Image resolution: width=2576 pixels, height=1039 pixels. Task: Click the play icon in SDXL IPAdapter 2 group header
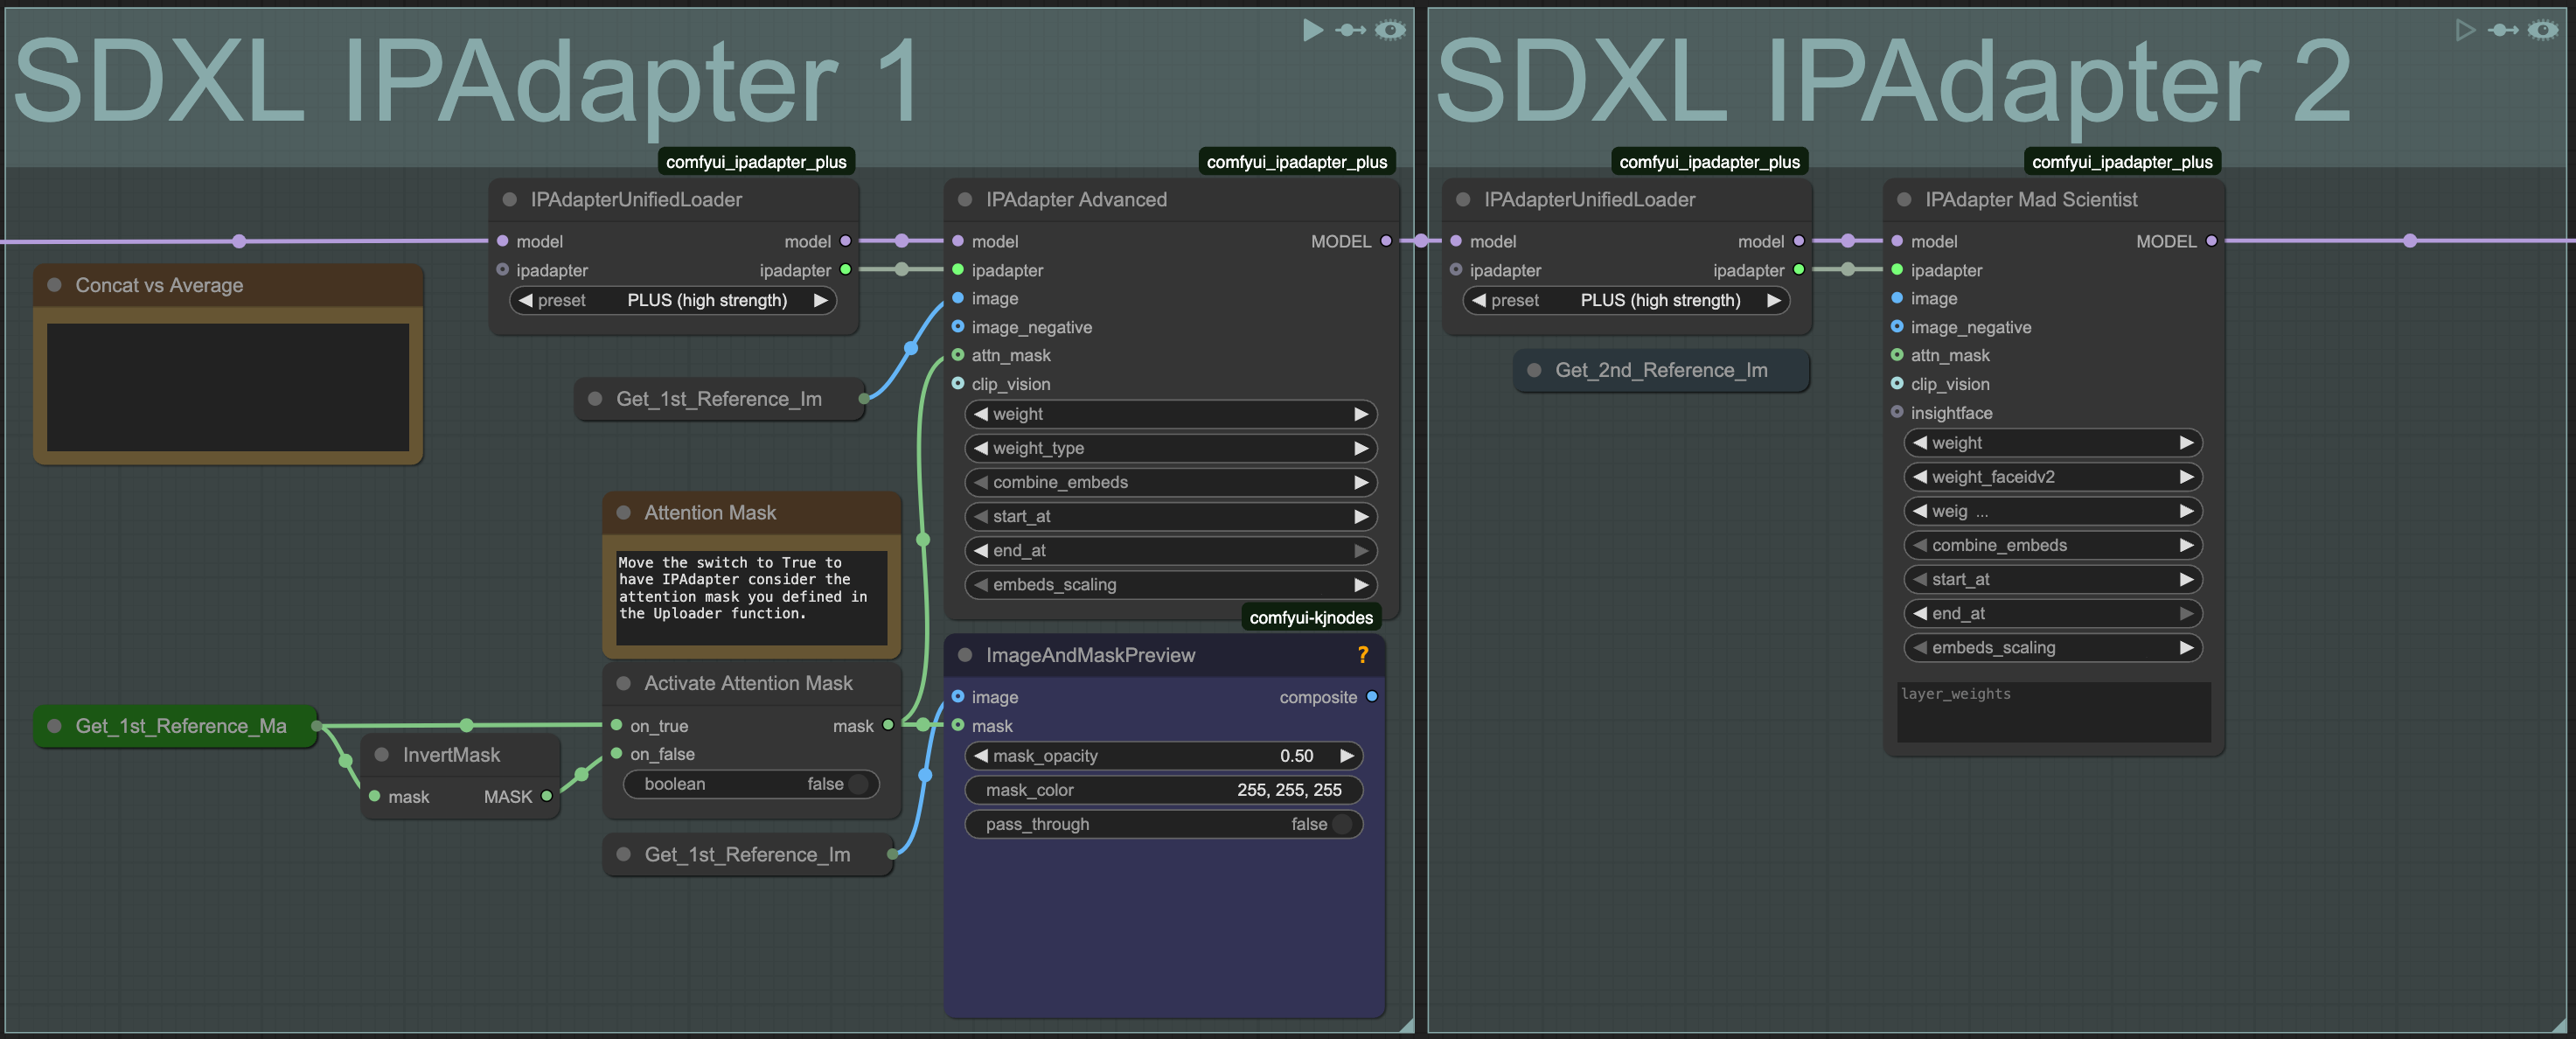pyautogui.click(x=2465, y=30)
